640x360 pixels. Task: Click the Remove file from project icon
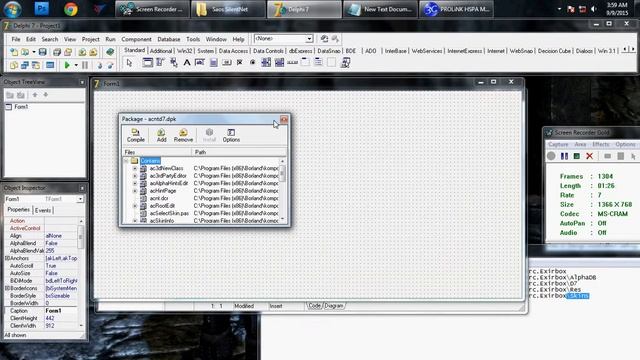tap(93, 52)
